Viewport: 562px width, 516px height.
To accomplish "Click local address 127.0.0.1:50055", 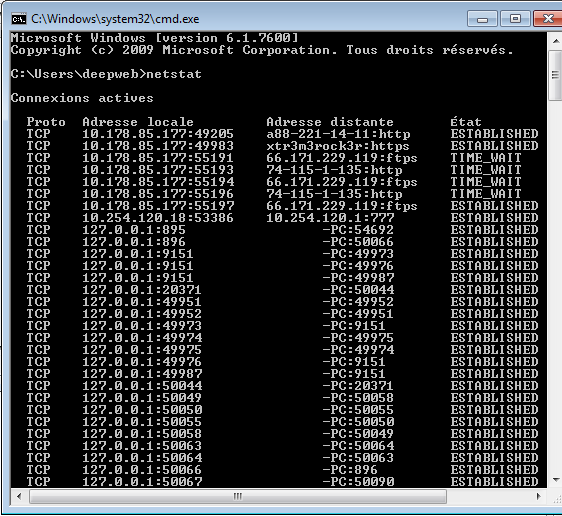I will [x=142, y=422].
